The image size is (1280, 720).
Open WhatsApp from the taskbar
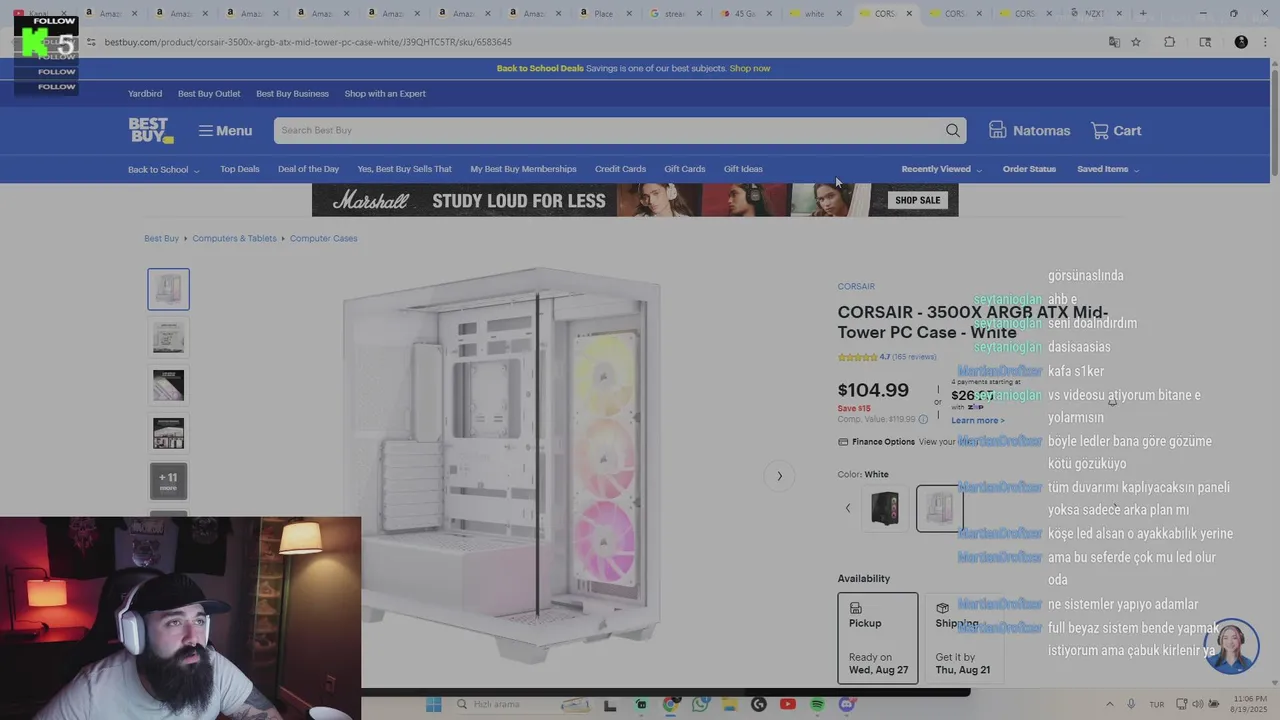coord(700,705)
